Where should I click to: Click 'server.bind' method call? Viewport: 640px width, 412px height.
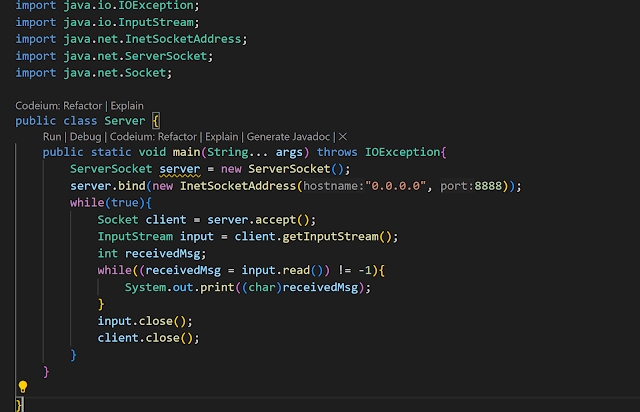pos(108,186)
